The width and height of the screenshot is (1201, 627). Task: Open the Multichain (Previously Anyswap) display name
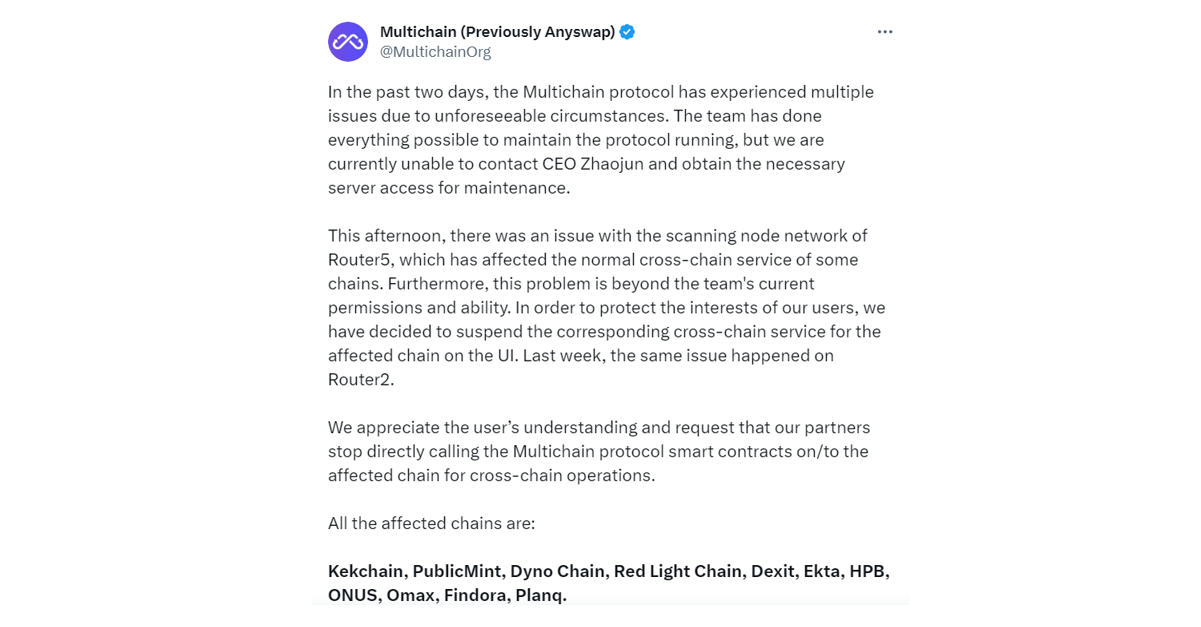(x=497, y=32)
